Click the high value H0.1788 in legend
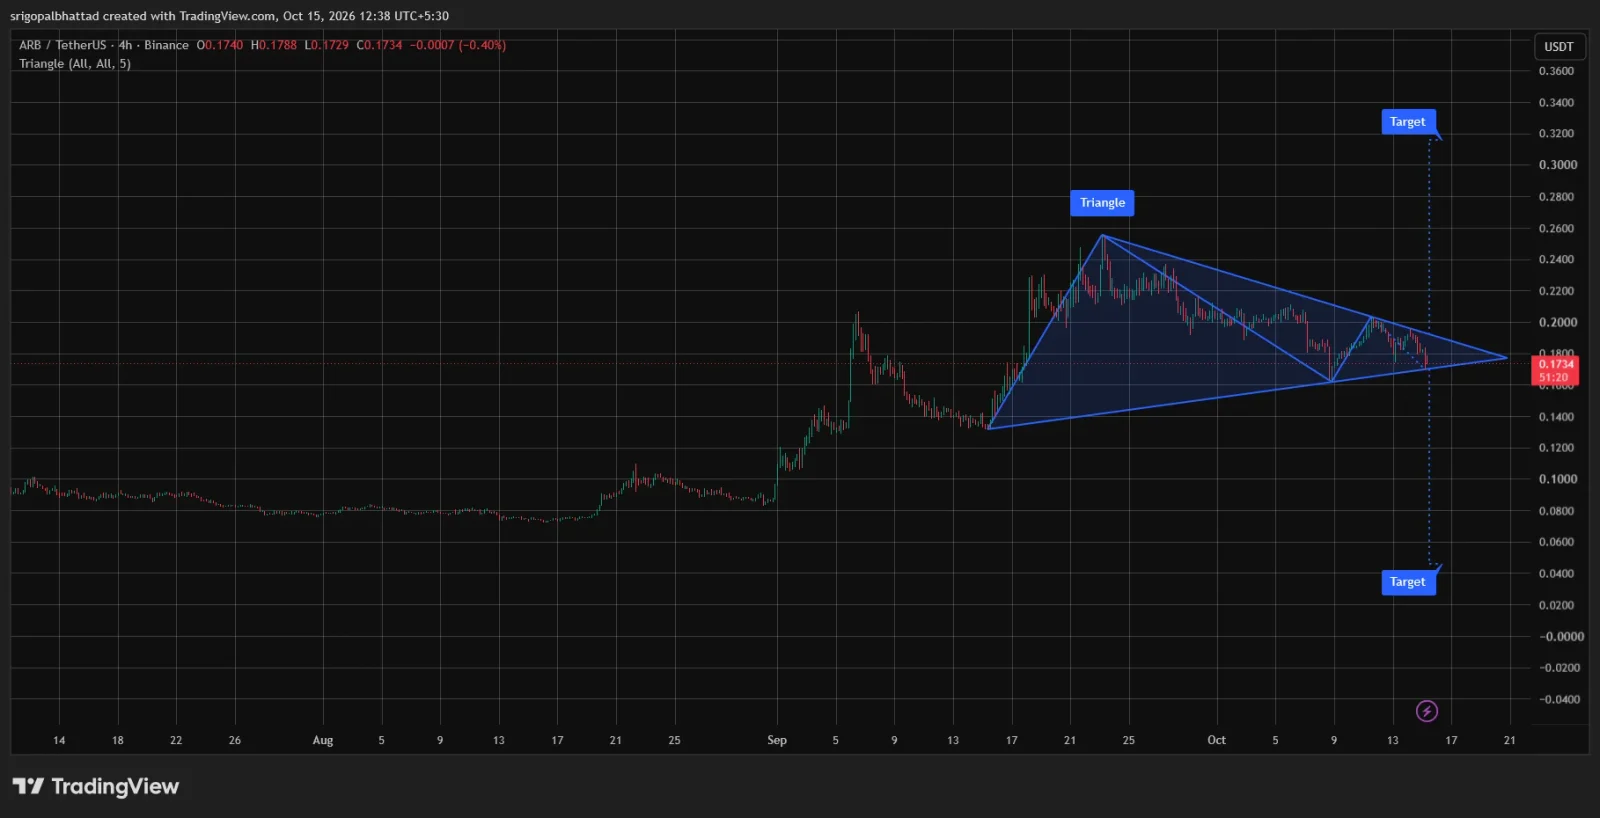This screenshot has width=1600, height=818. pos(274,45)
